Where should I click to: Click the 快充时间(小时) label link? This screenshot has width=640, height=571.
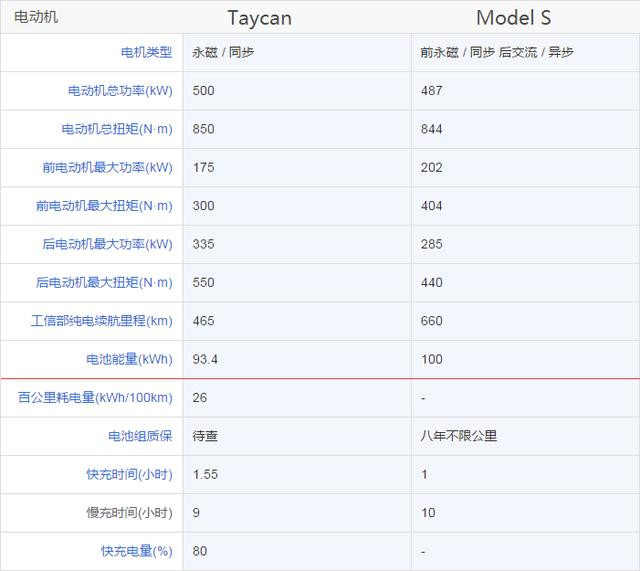pos(129,474)
